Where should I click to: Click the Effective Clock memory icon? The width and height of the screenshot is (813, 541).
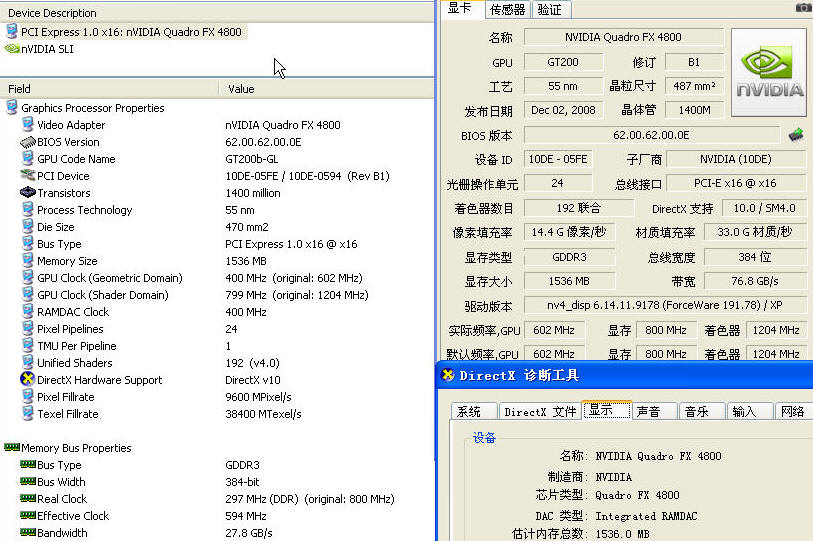(28, 515)
